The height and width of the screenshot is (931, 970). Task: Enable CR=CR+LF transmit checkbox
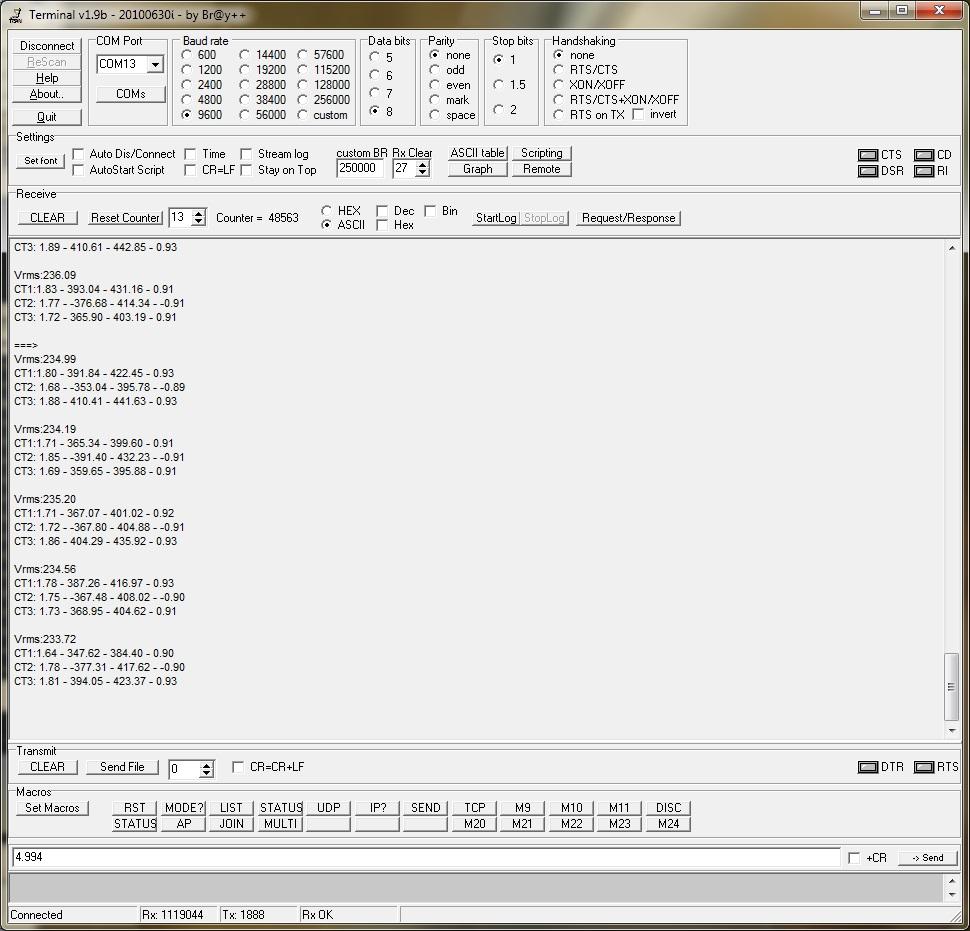(x=238, y=767)
